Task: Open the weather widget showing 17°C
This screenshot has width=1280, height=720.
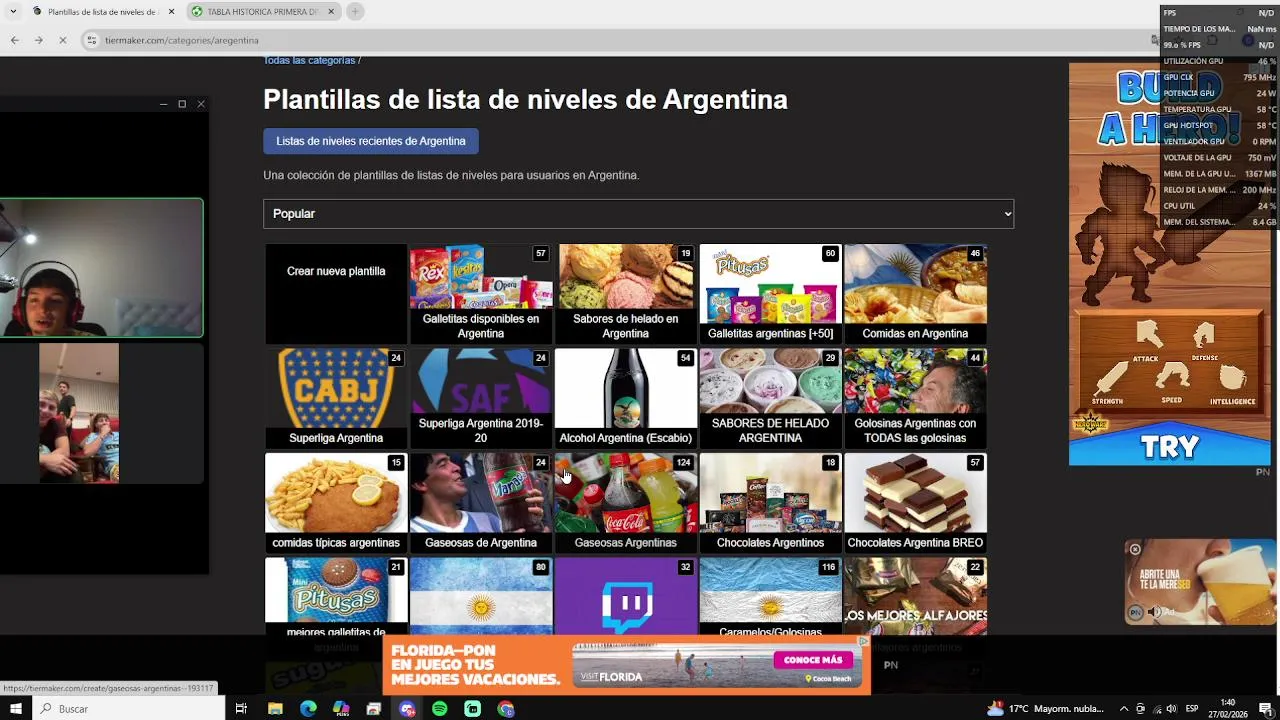Action: coord(1045,709)
